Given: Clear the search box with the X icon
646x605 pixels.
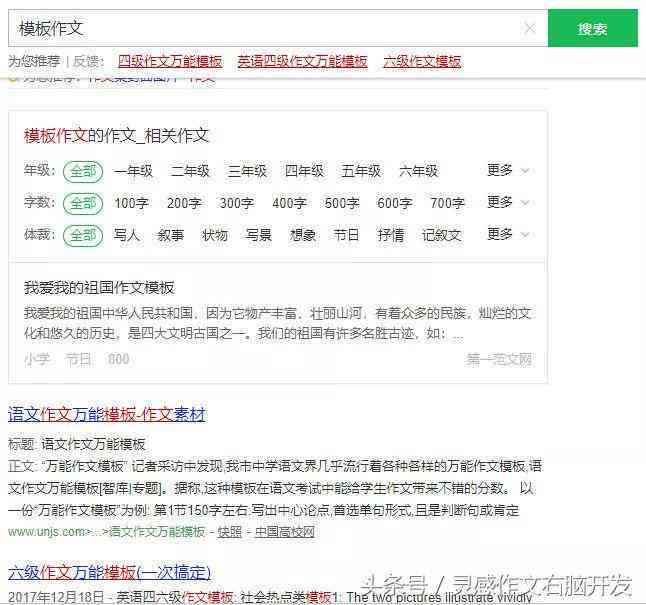Looking at the screenshot, I should pos(529,28).
